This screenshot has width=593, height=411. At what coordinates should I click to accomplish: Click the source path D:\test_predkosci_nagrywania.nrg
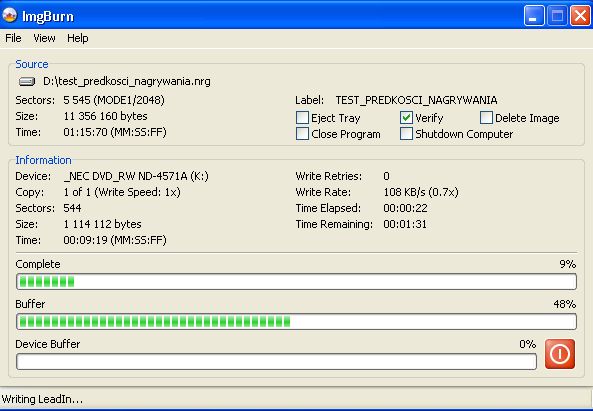tap(127, 82)
